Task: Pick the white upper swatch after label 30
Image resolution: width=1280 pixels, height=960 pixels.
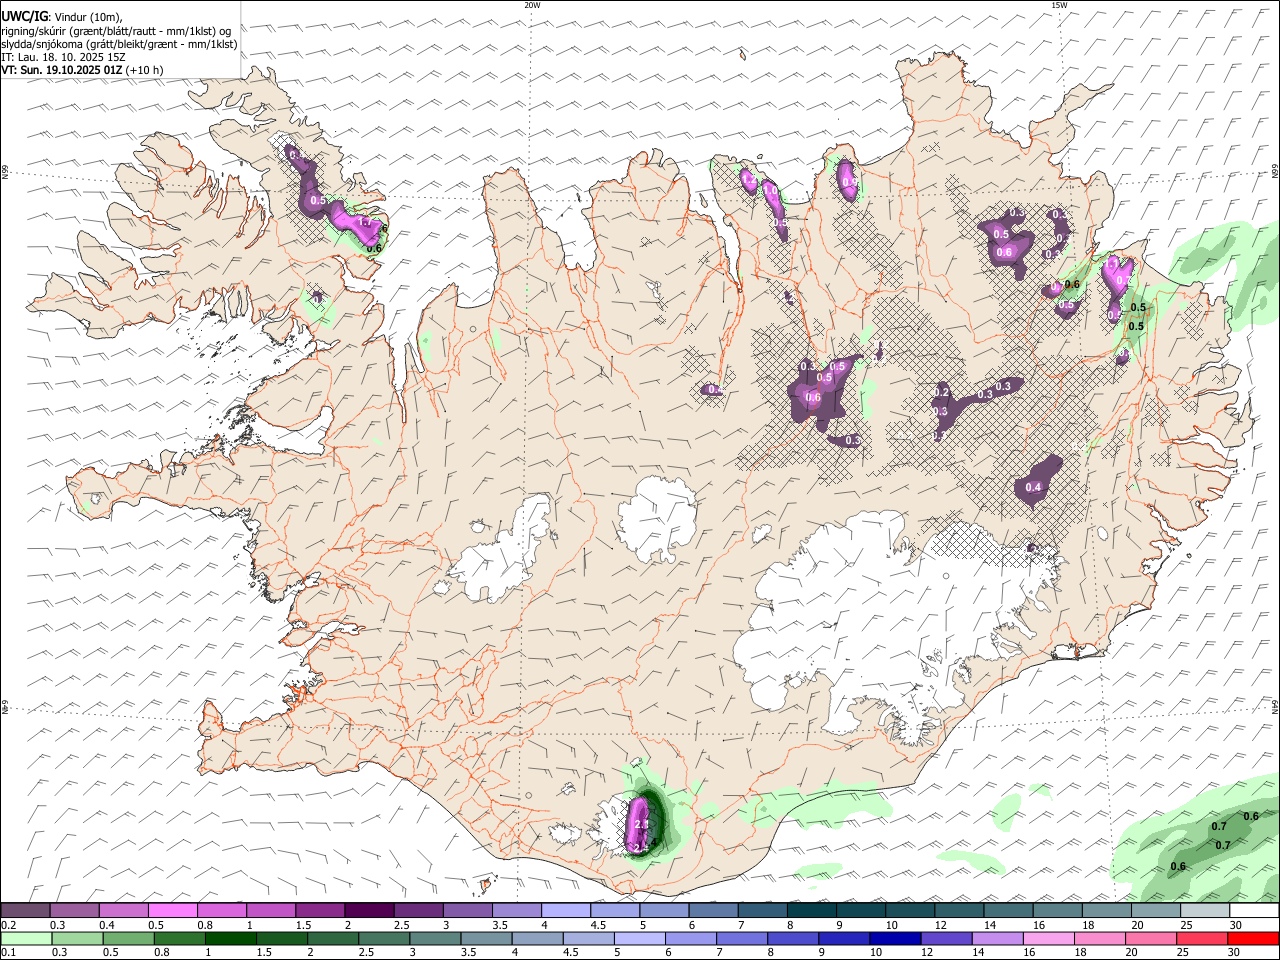Action: point(1254,910)
